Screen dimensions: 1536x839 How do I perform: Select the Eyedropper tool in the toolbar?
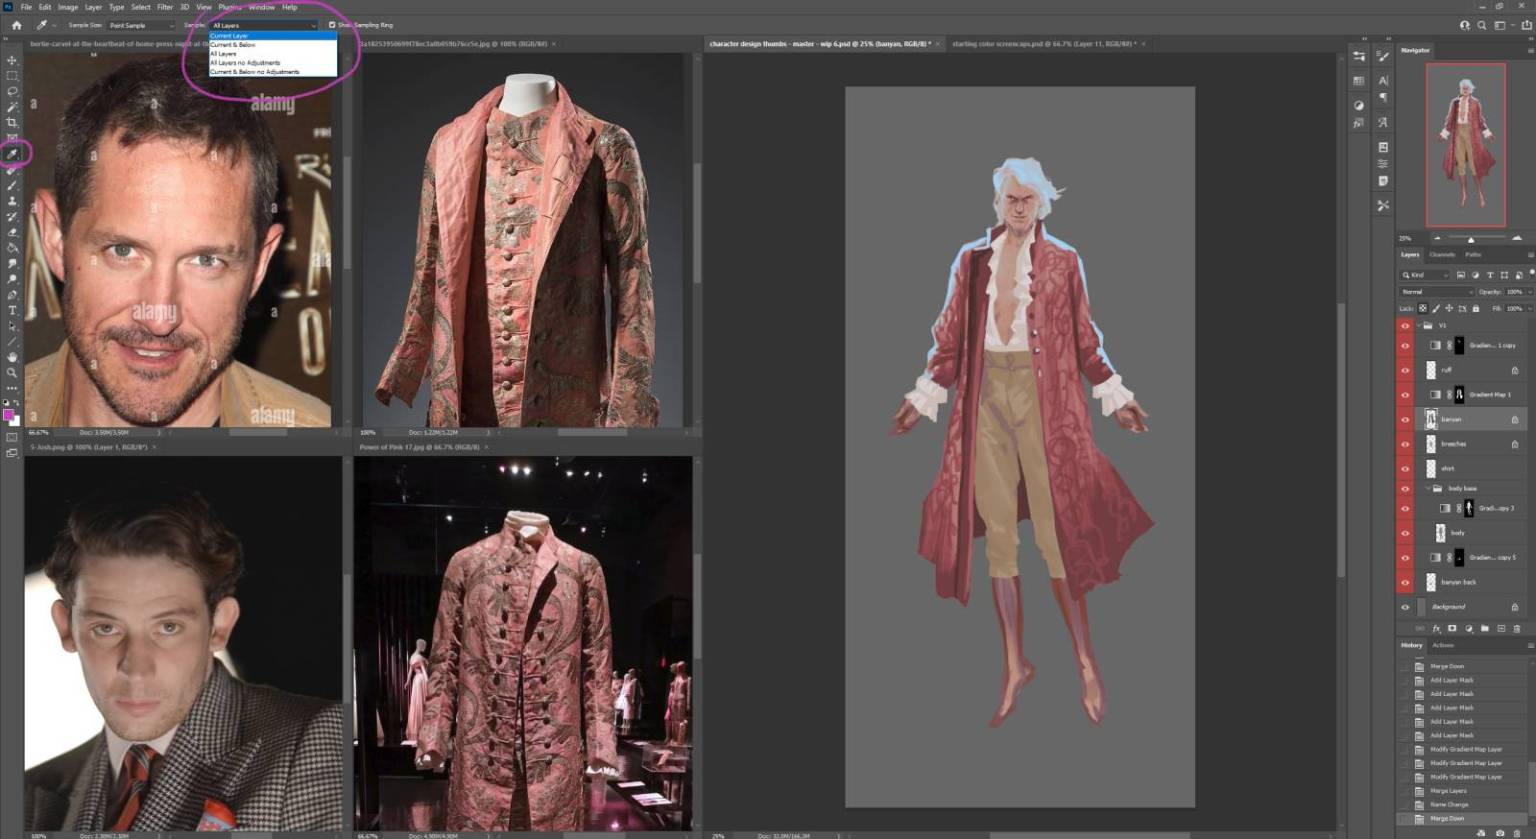tap(13, 153)
